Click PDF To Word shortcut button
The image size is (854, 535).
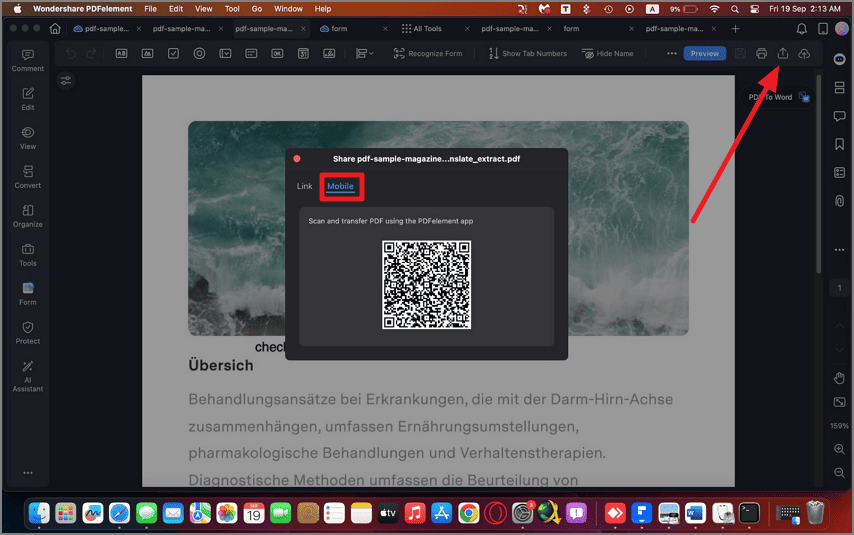coord(779,97)
